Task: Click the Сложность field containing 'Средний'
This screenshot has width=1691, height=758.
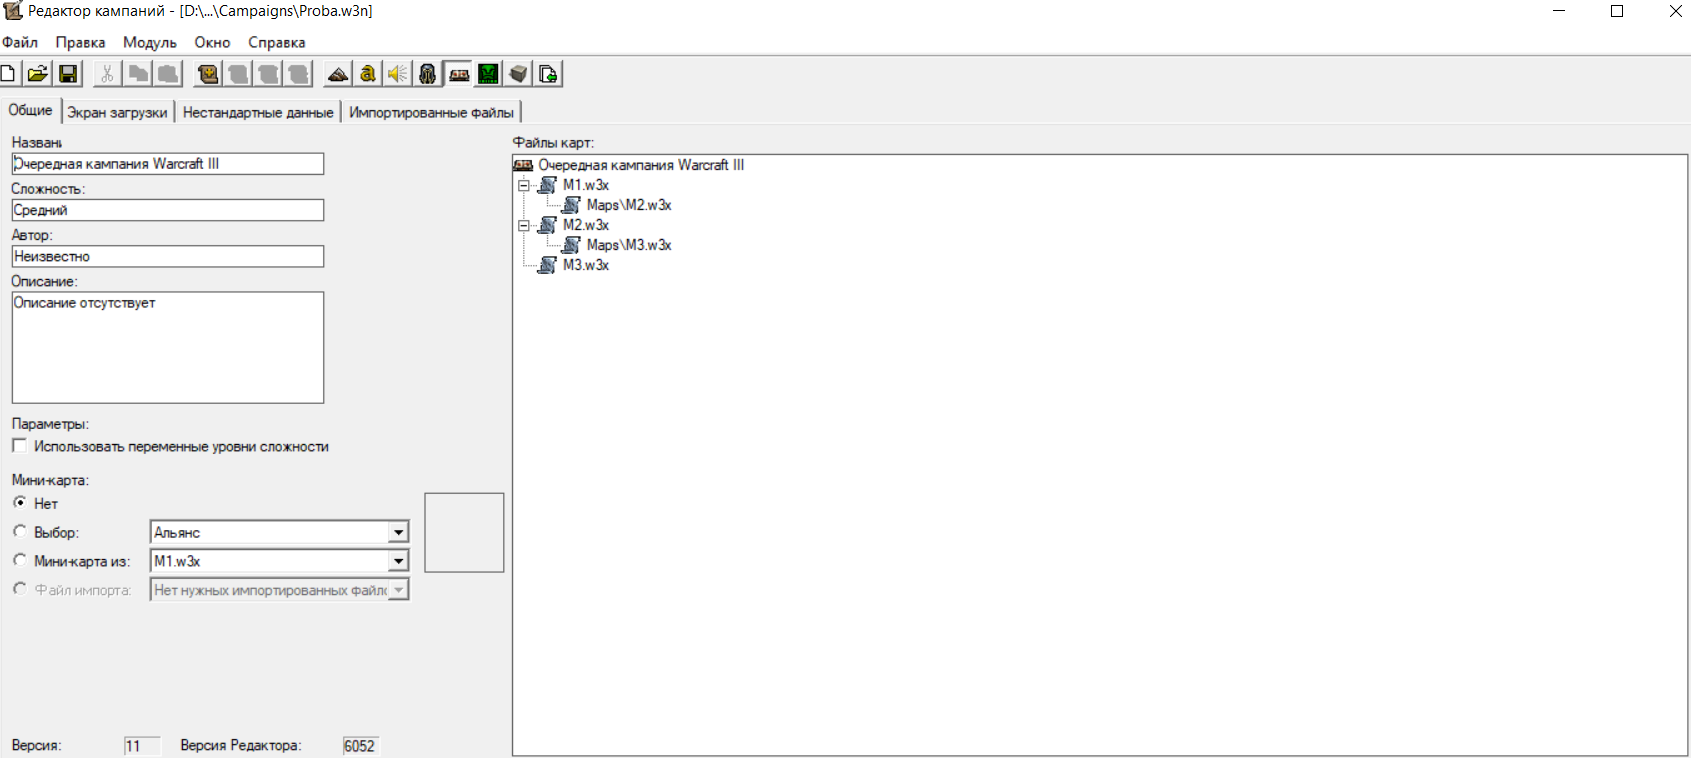Action: click(x=168, y=210)
